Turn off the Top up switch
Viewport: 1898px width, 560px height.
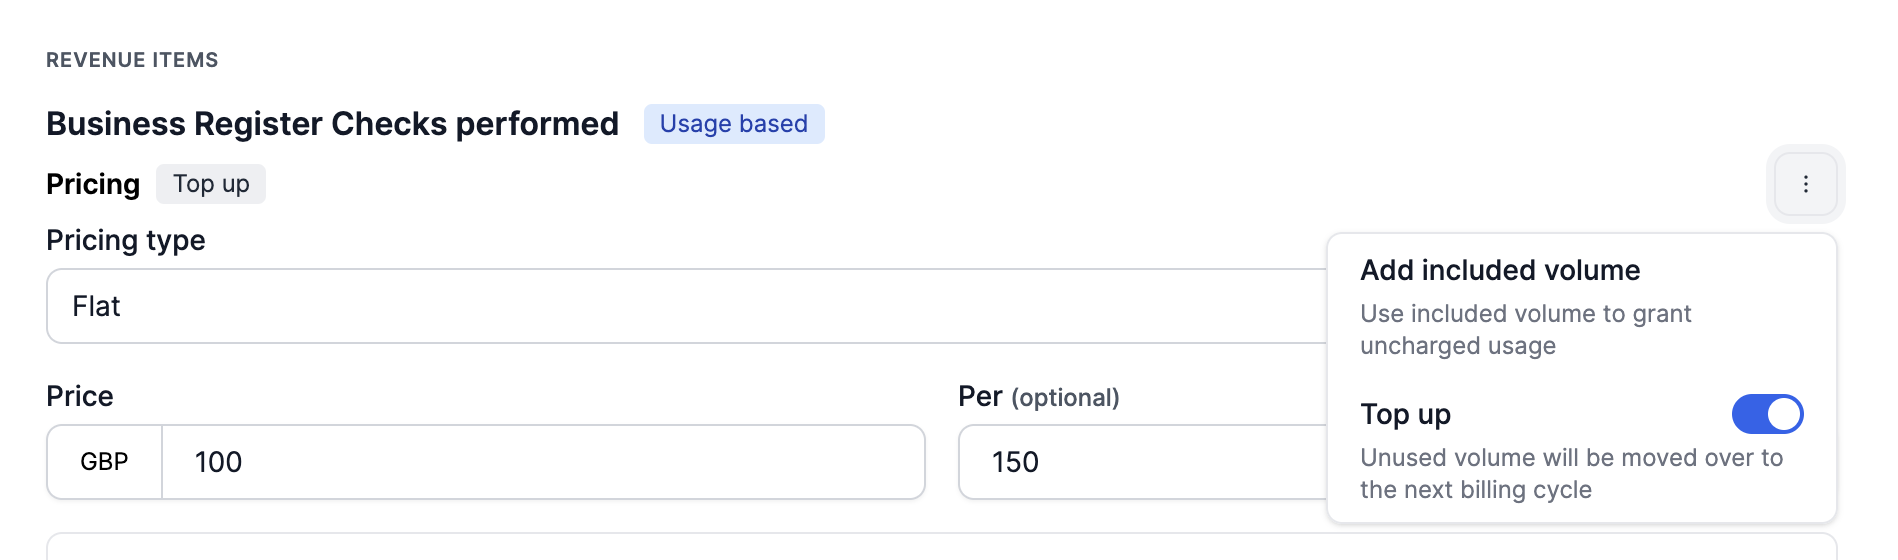[x=1767, y=414]
